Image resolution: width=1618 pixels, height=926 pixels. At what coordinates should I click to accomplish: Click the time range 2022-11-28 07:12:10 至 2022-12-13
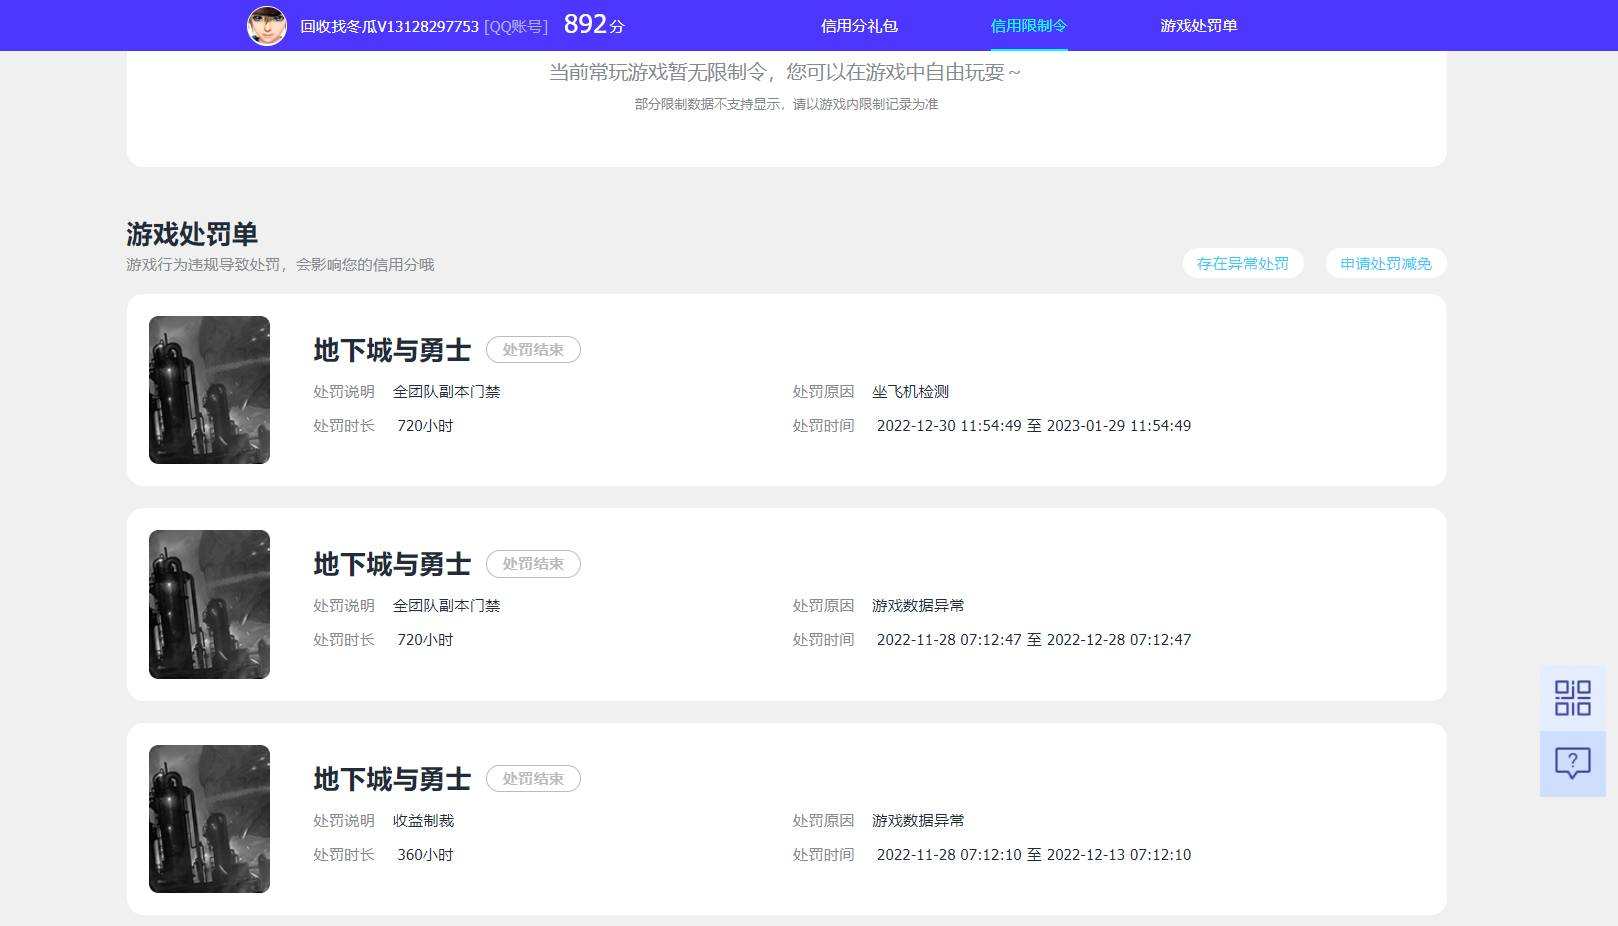pyautogui.click(x=1034, y=855)
